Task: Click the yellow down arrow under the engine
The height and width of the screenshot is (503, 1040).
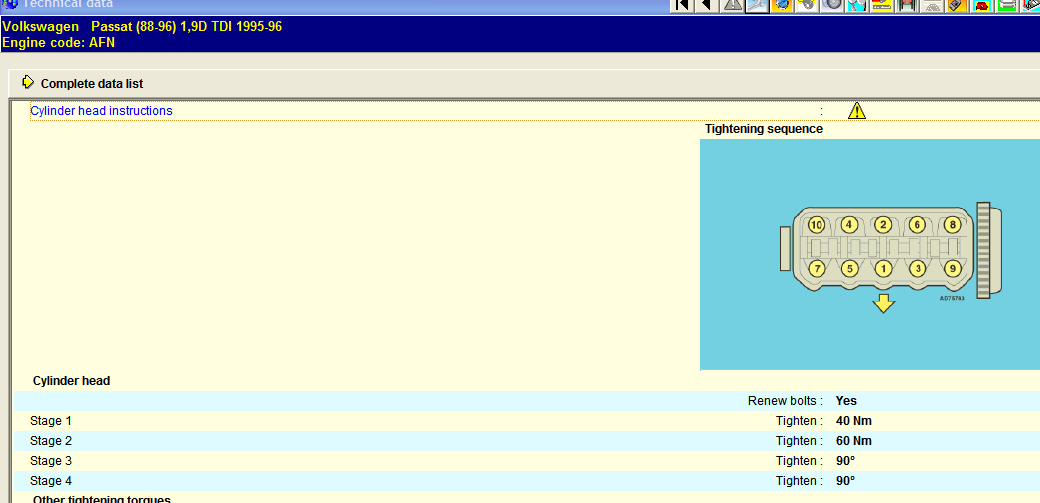Action: (x=883, y=303)
